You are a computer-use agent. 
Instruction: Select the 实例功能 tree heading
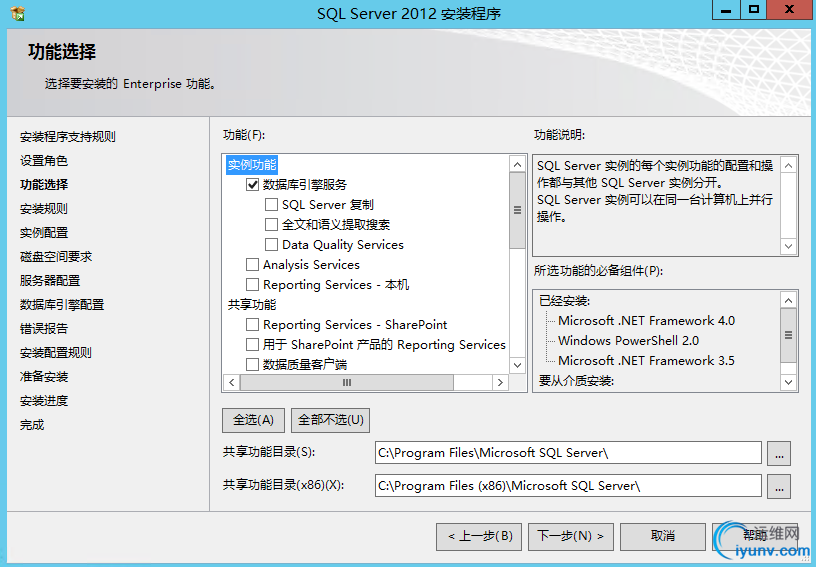252,165
